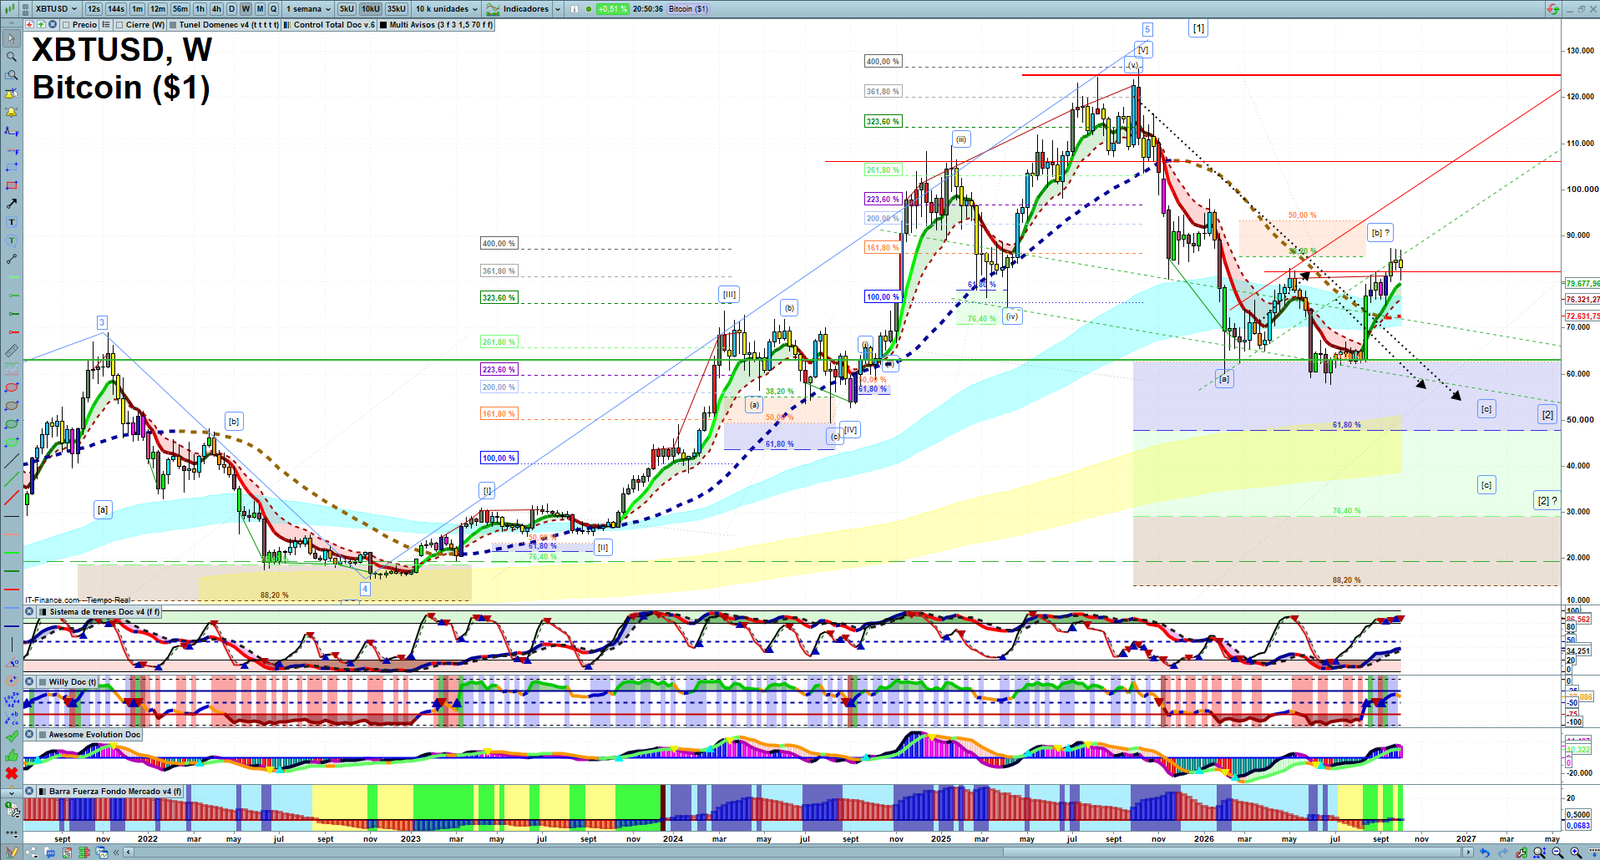The height and width of the screenshot is (860, 1600).
Task: Click the Bitcoin ($1) label in toolbar
Action: tap(688, 9)
